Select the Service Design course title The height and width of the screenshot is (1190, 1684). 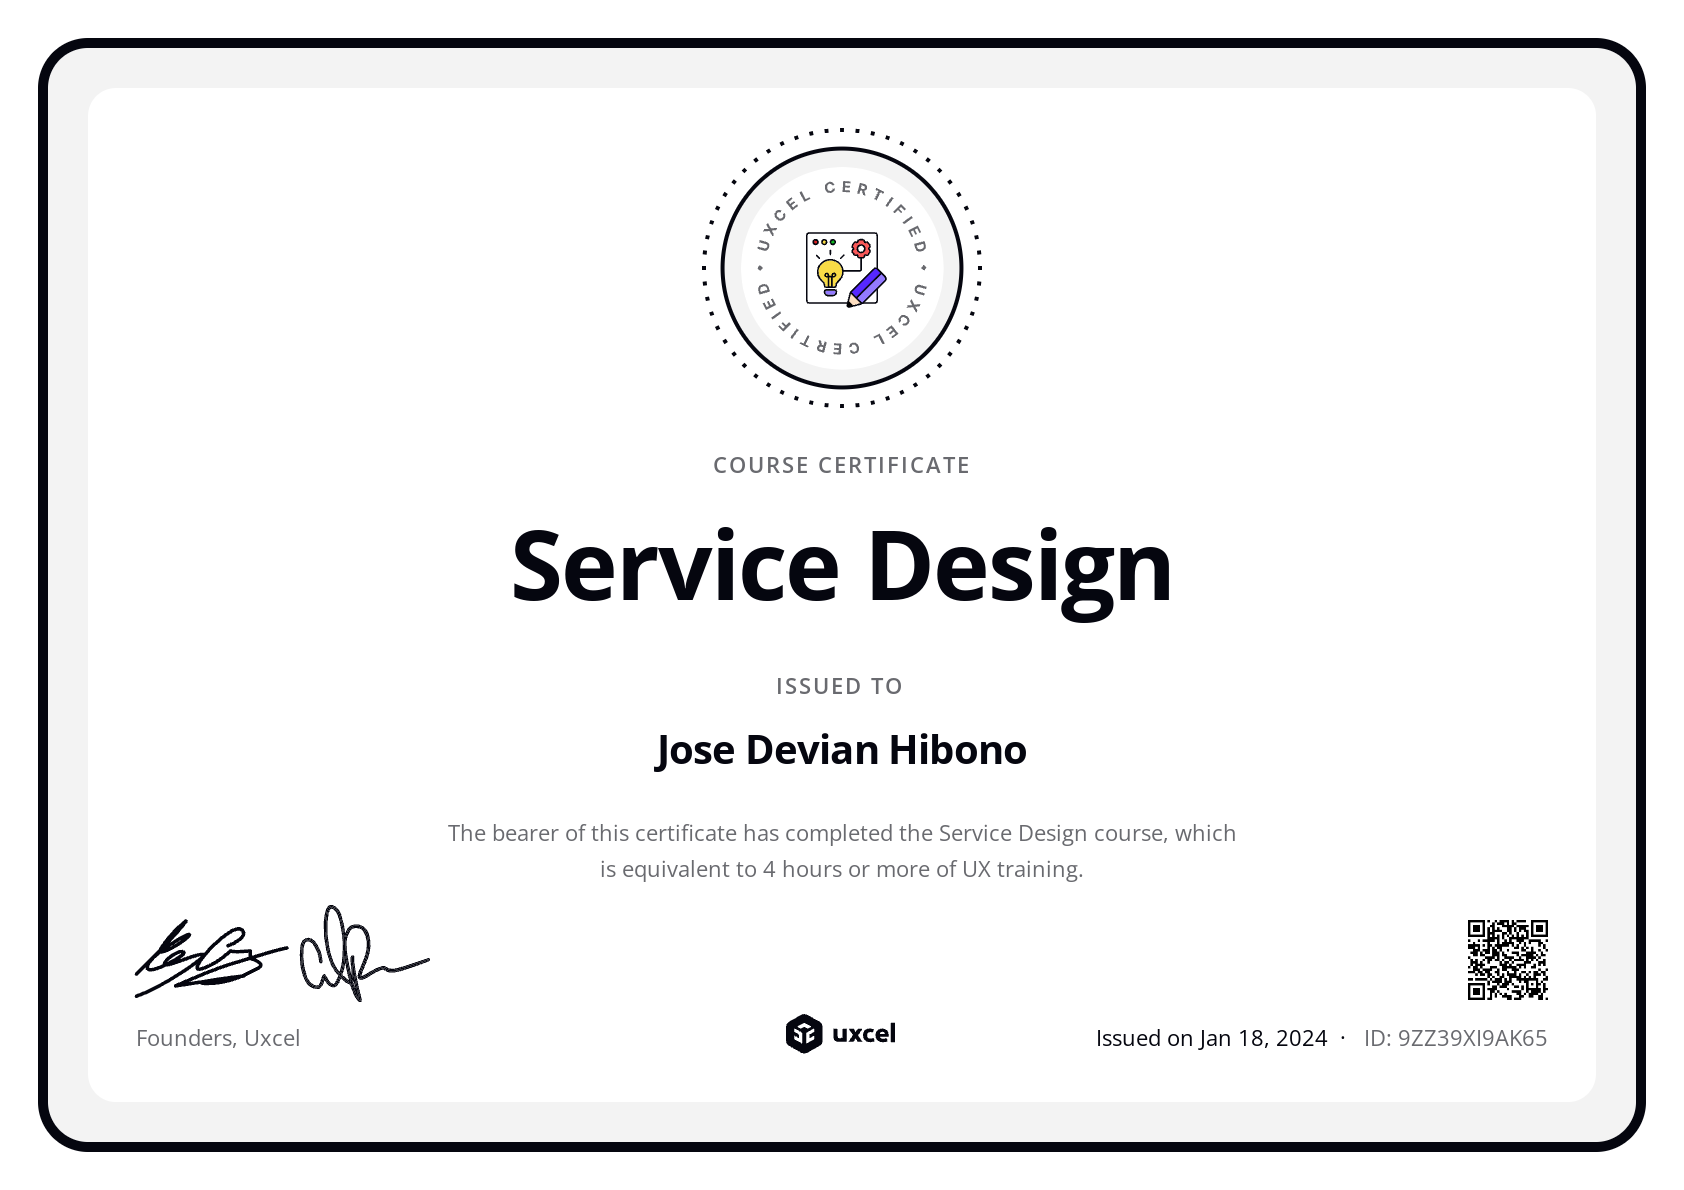[x=841, y=566]
